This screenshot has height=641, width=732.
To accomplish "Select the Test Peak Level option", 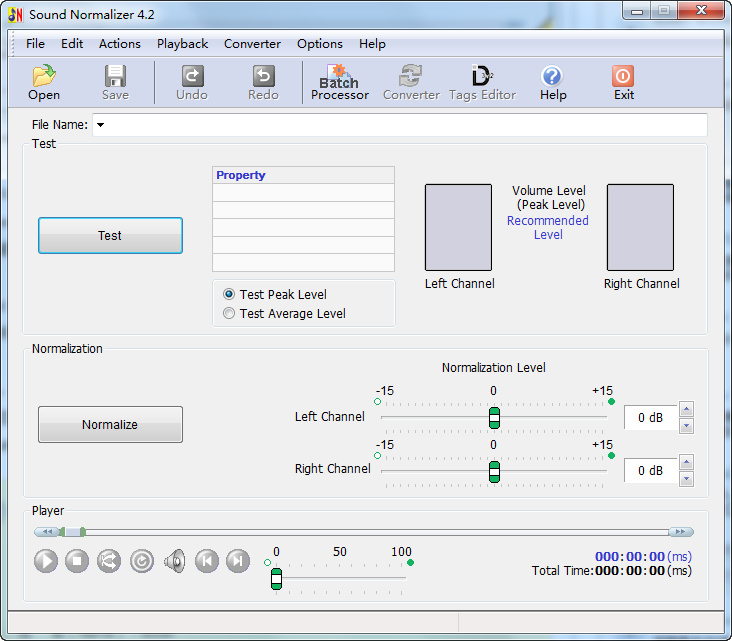I will tap(230, 295).
